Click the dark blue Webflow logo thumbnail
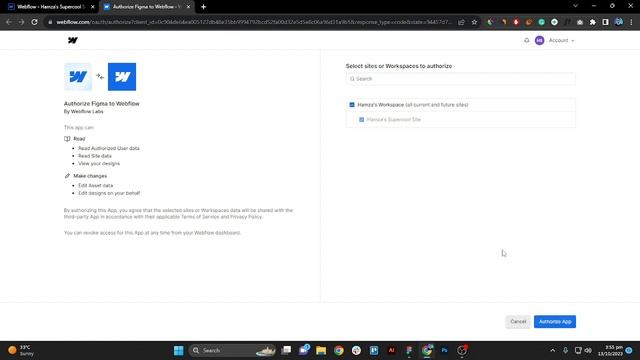This screenshot has height=360, width=640. 122,77
